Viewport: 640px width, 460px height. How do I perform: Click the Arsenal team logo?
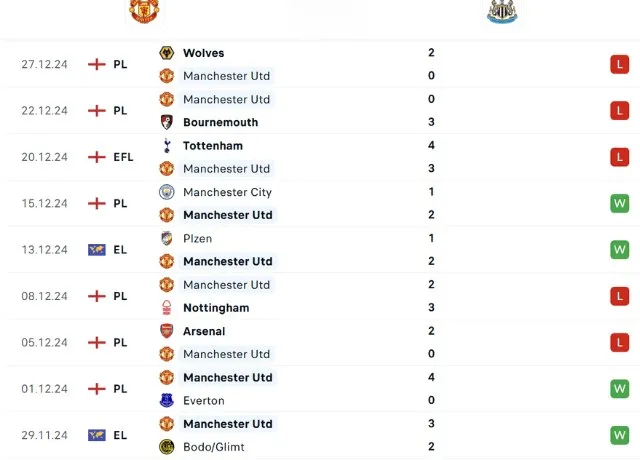[167, 331]
